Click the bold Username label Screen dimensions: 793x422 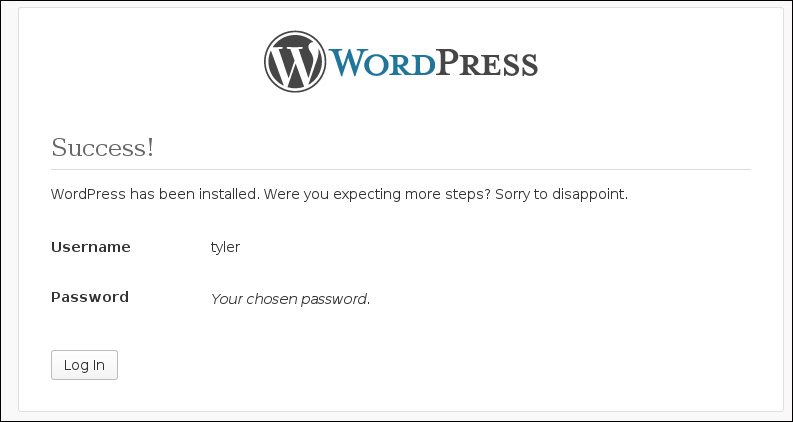91,247
